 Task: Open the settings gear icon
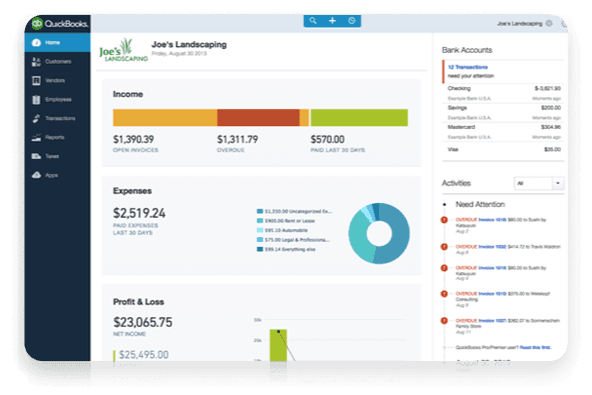point(549,23)
